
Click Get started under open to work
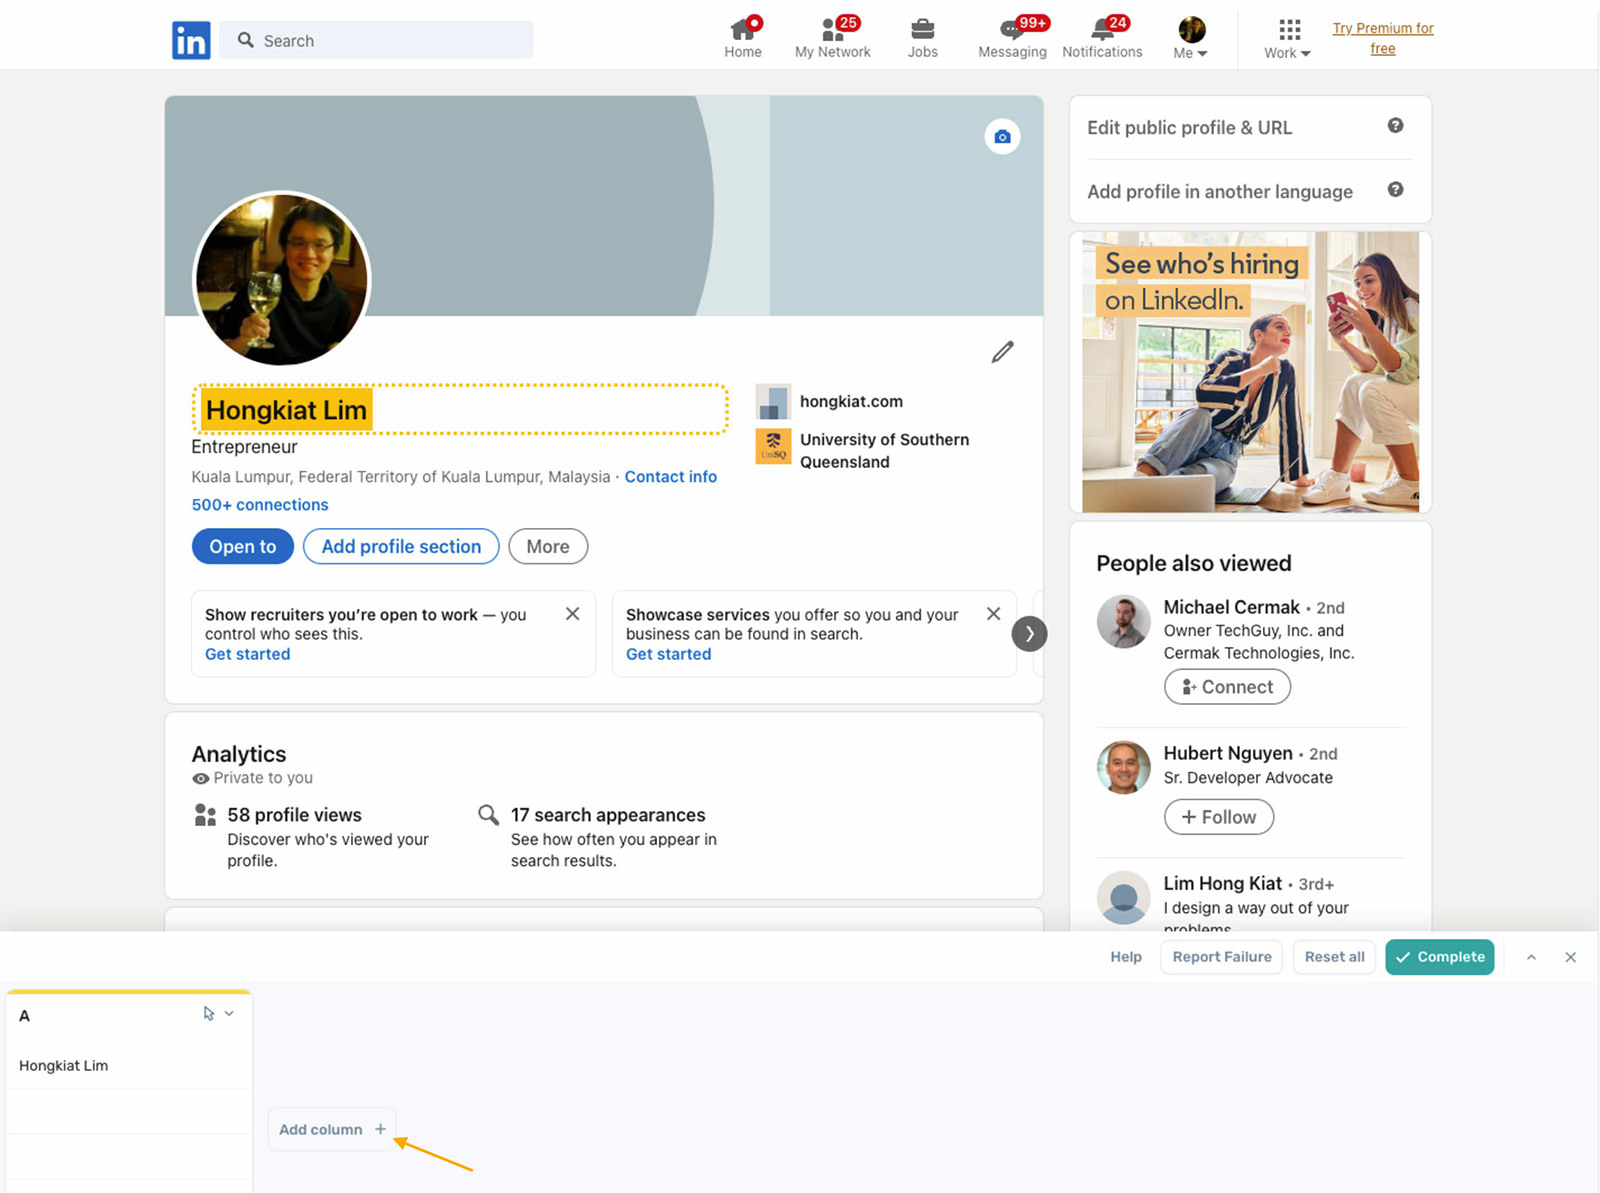247,654
